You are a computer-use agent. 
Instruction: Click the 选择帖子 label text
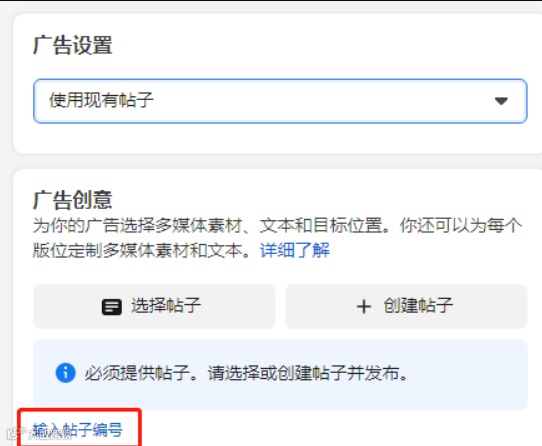coord(166,306)
